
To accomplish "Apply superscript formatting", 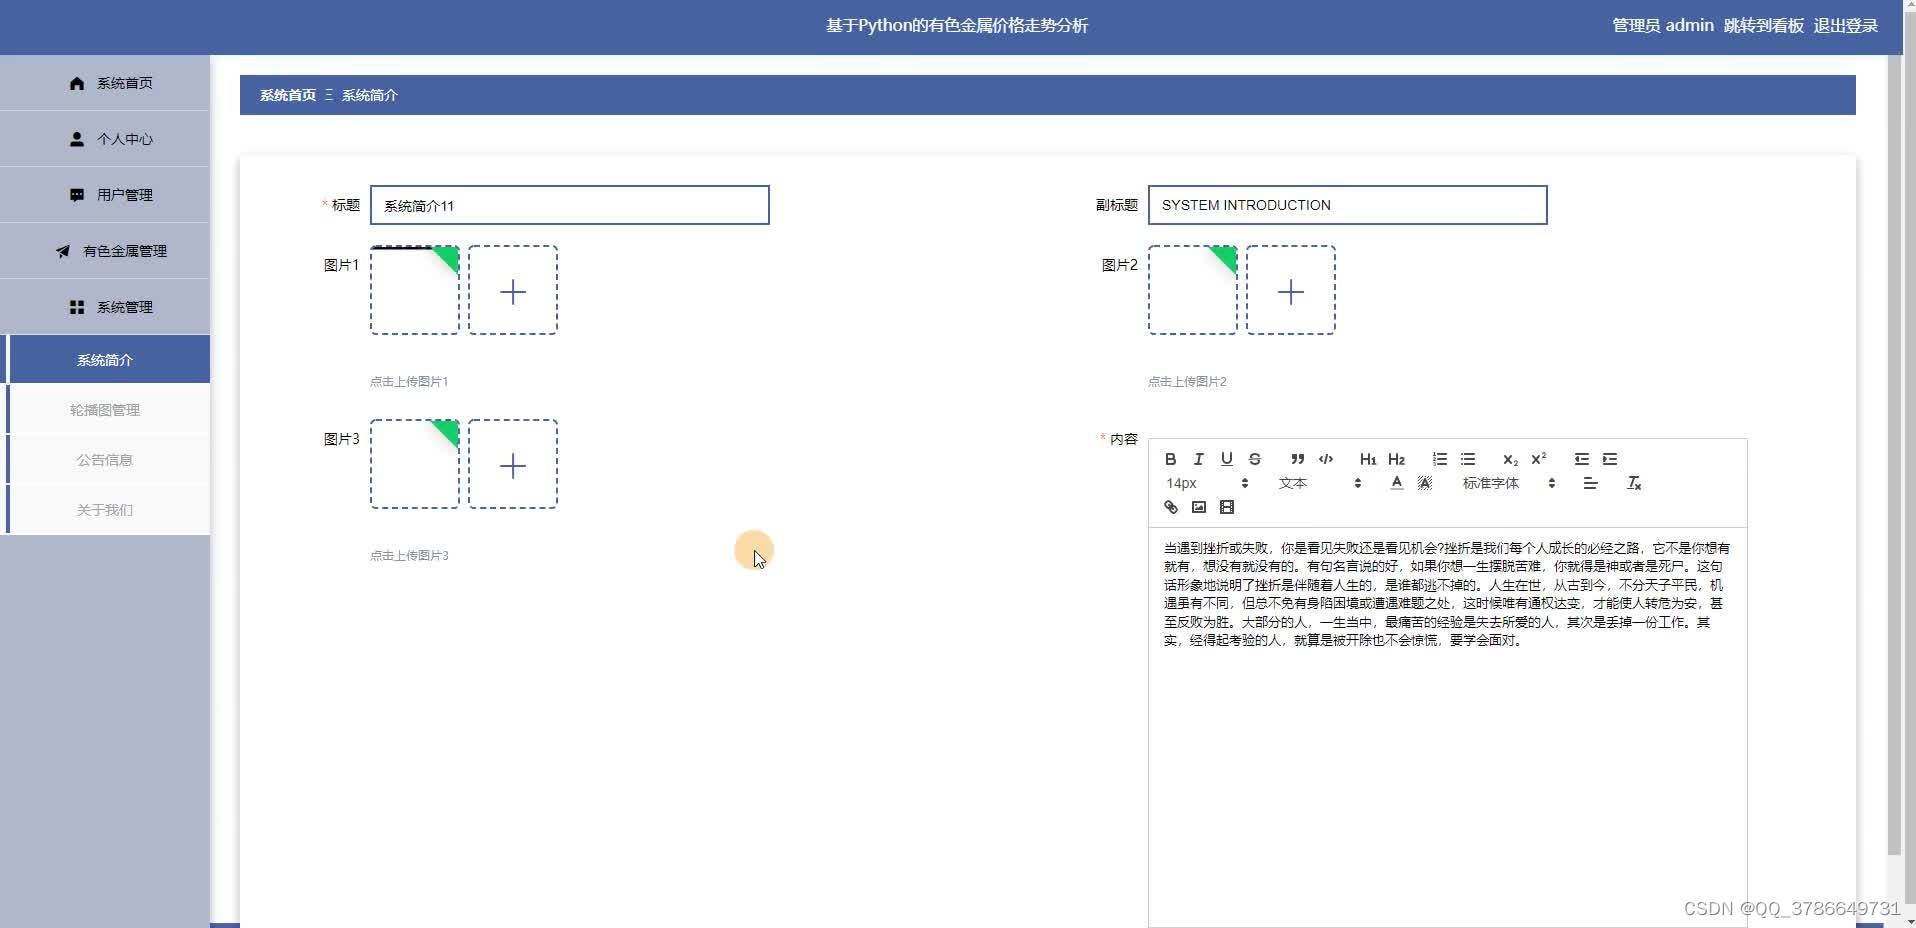I will [x=1538, y=459].
